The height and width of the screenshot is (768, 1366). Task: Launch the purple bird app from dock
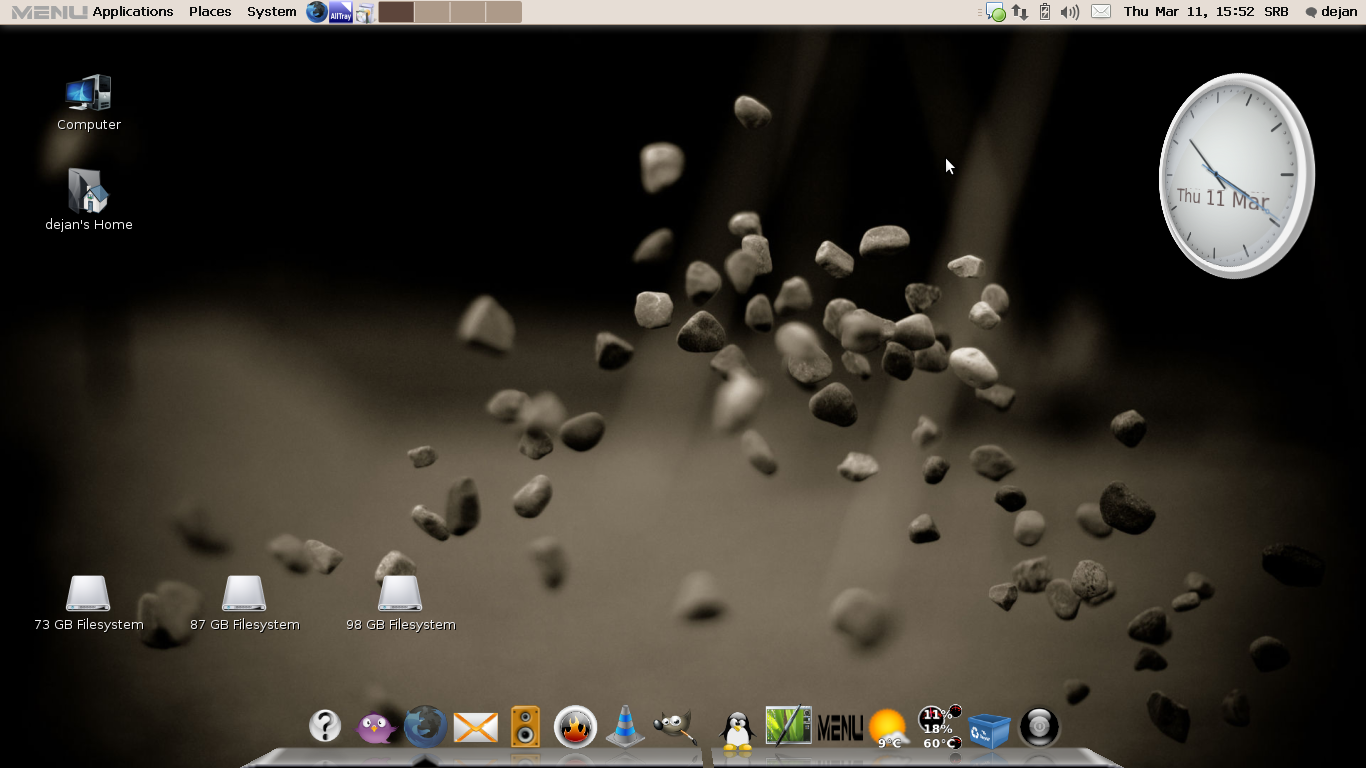tap(376, 727)
